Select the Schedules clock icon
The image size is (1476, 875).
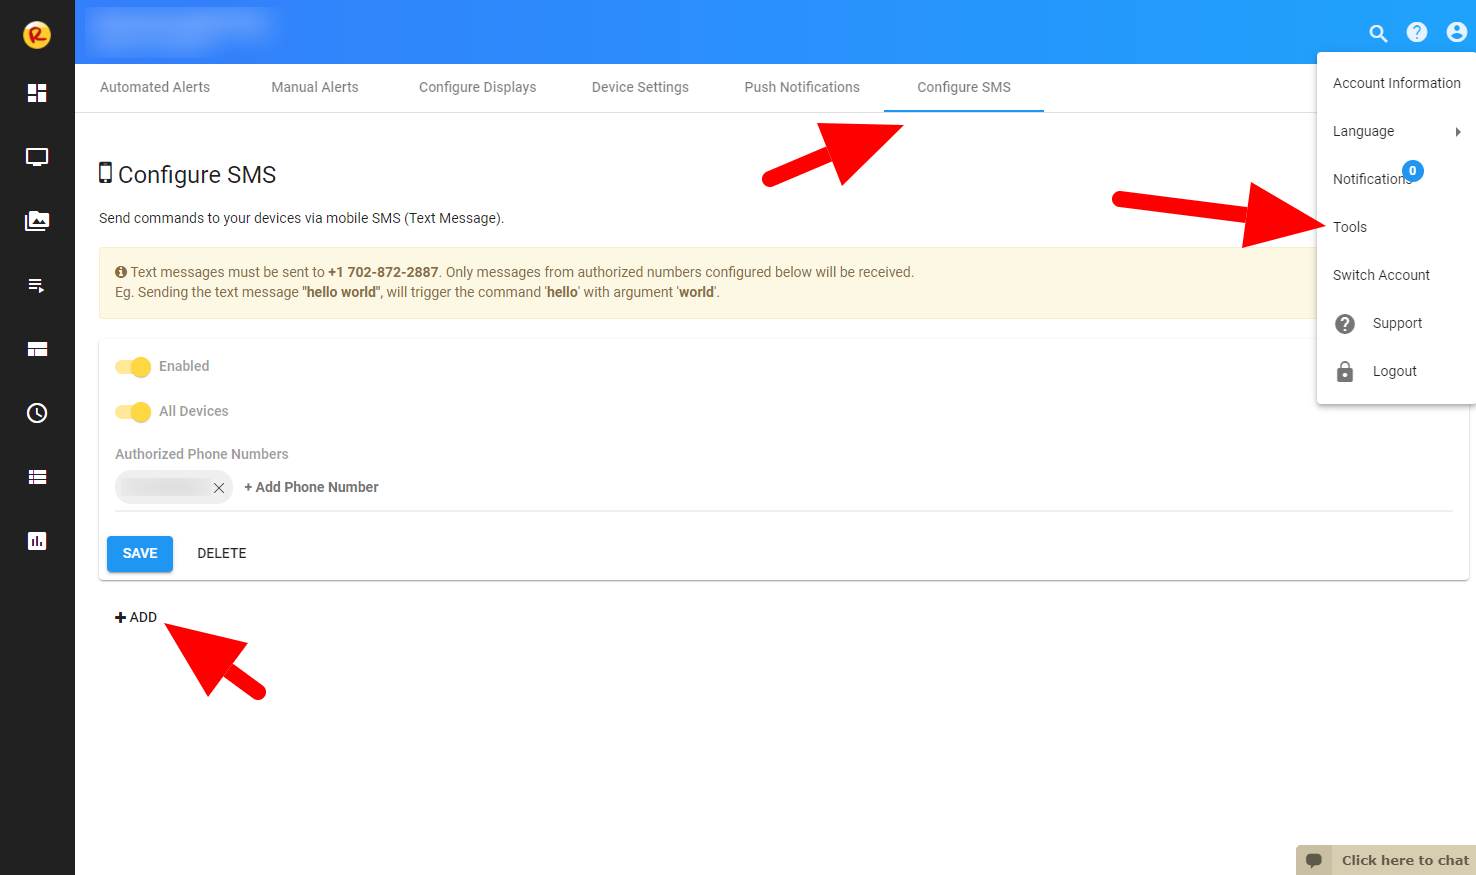[x=37, y=412]
